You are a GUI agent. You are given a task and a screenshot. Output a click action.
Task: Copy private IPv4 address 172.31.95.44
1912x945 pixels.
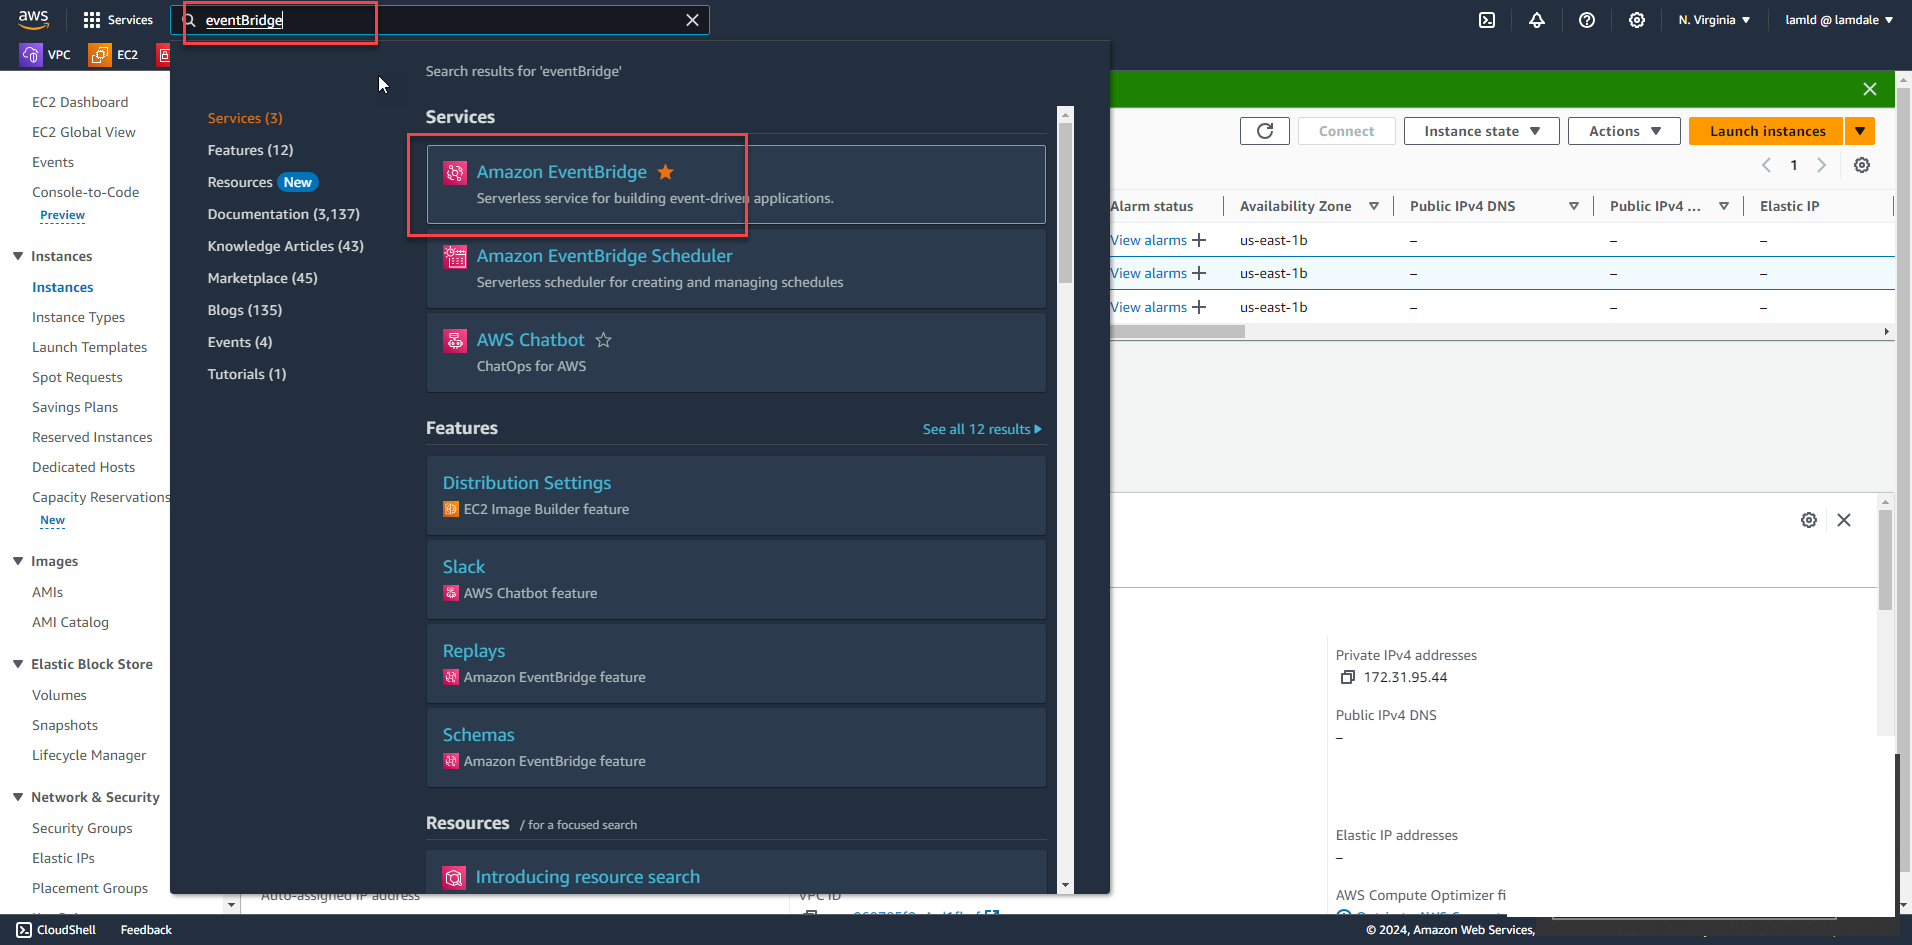[1347, 677]
